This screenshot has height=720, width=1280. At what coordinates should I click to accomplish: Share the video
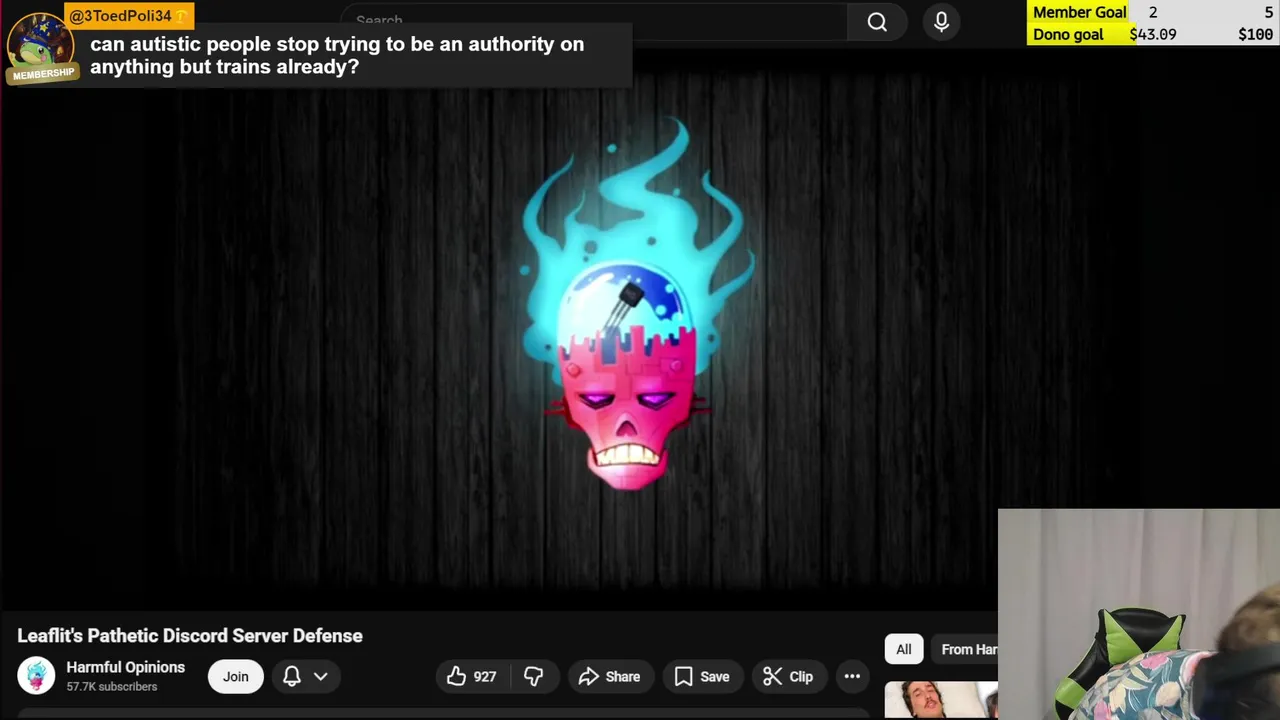tap(609, 677)
